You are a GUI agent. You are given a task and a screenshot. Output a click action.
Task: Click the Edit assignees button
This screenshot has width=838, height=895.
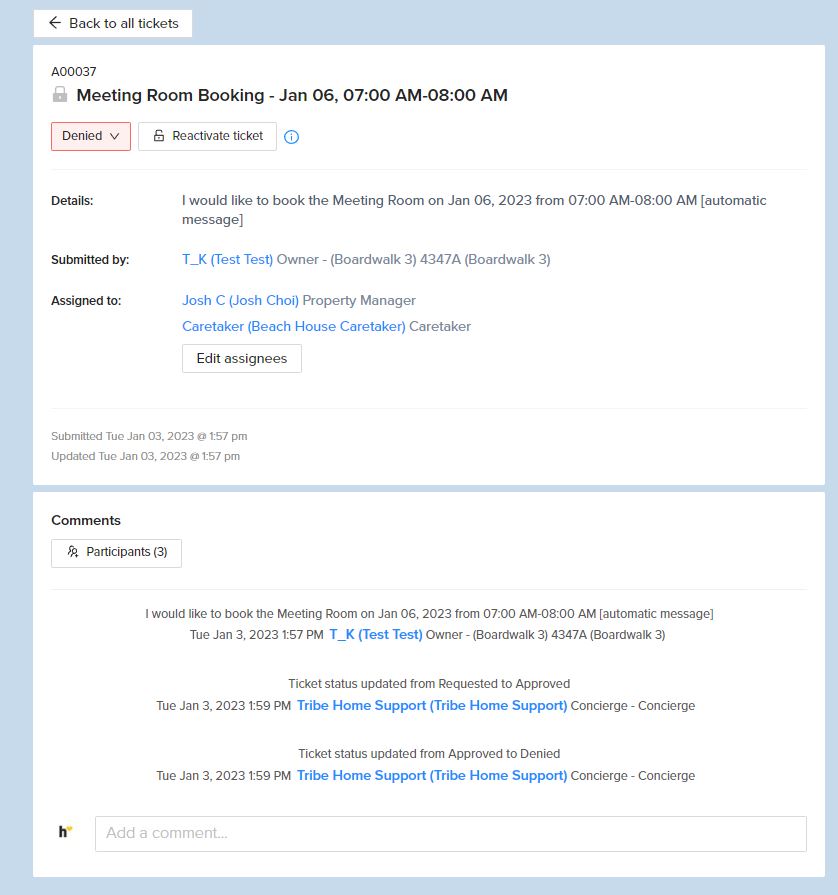point(242,358)
